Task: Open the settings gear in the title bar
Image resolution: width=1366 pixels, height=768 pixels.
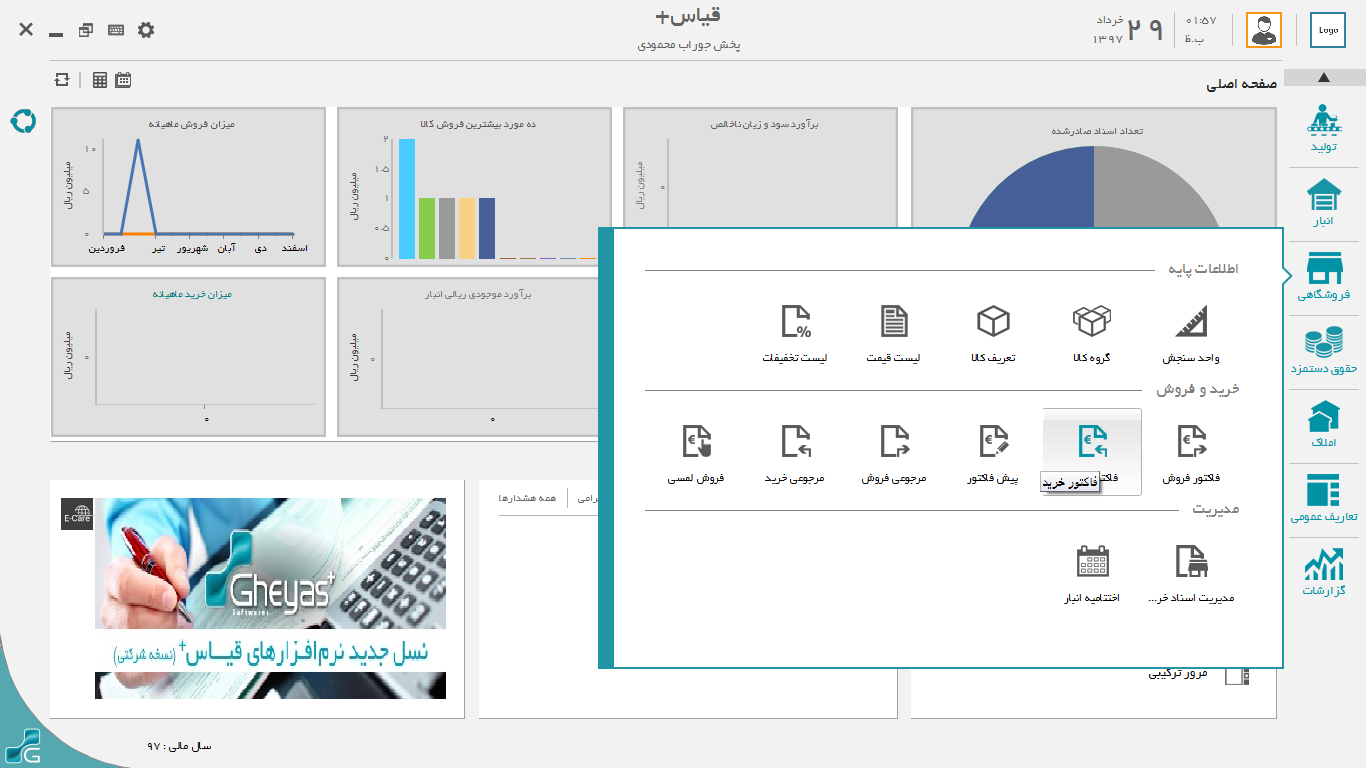Action: 146,30
